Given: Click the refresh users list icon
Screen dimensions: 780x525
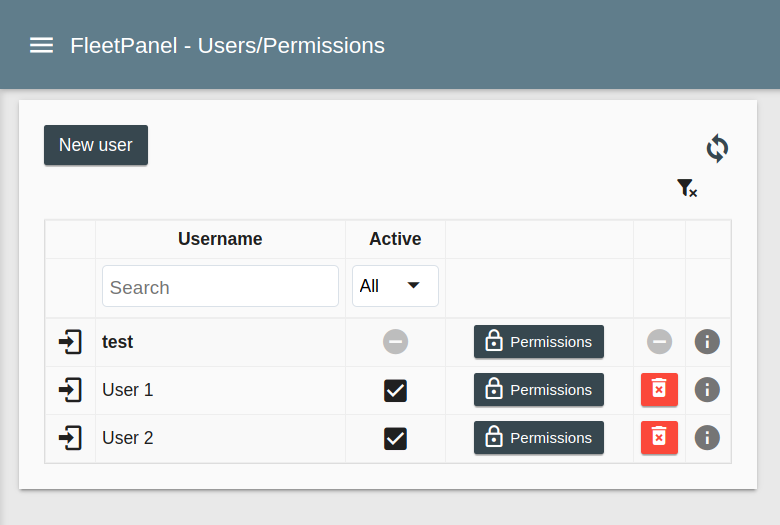Looking at the screenshot, I should pos(717,148).
